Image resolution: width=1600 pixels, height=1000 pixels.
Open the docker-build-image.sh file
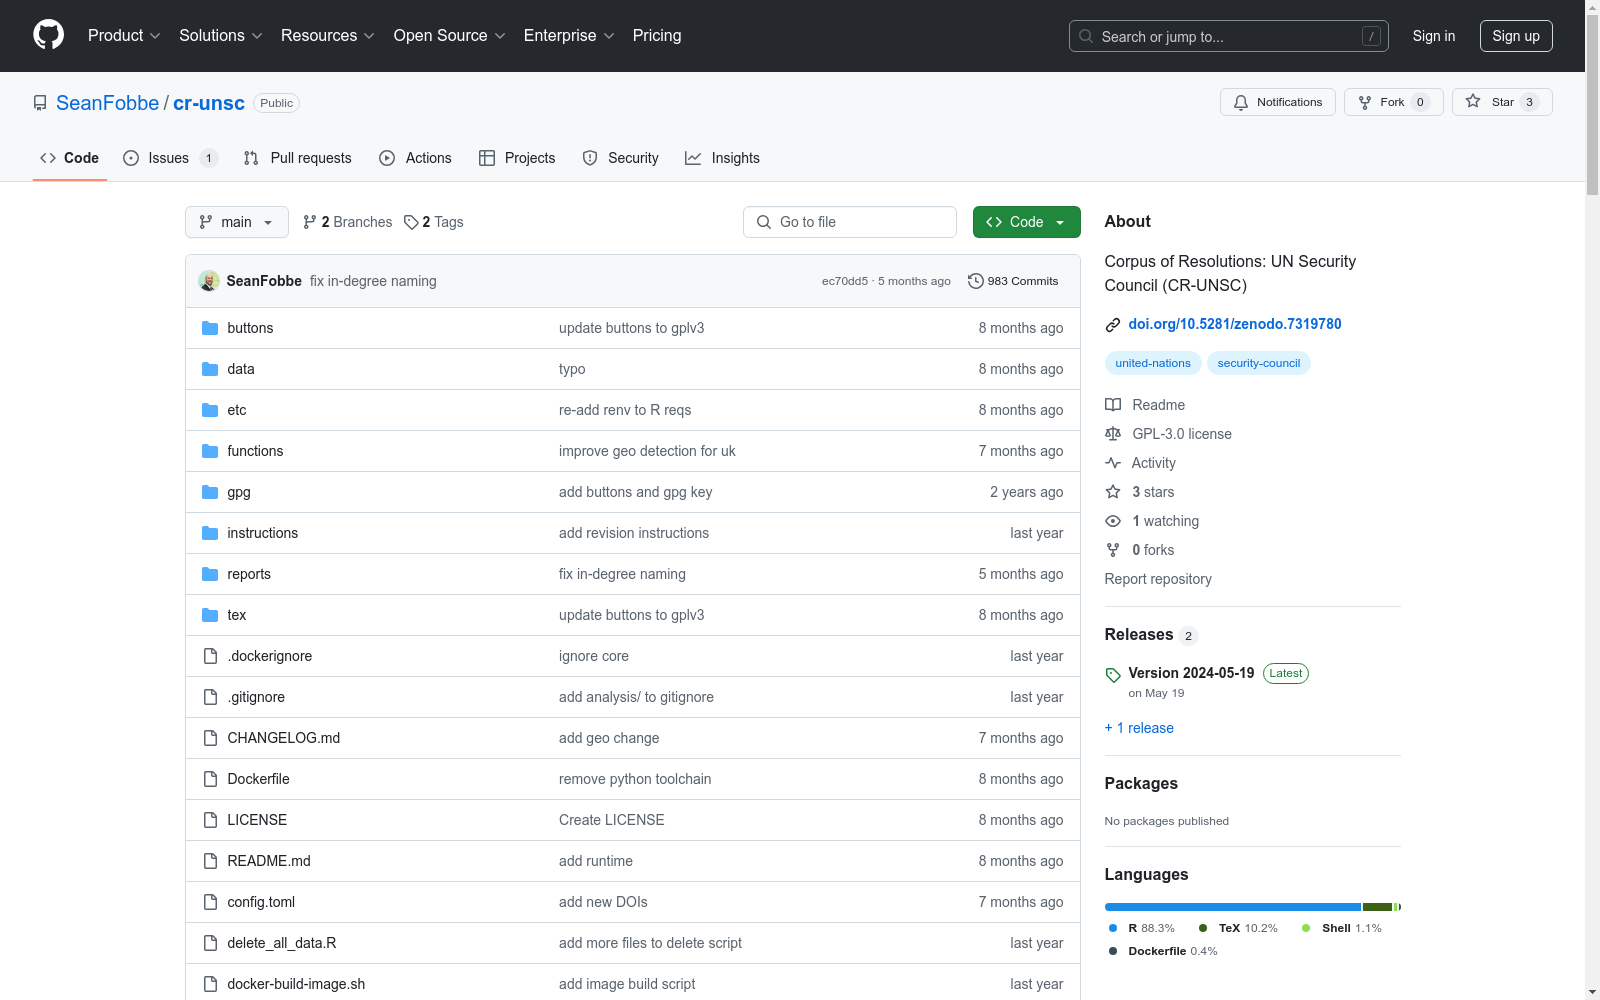tap(296, 984)
